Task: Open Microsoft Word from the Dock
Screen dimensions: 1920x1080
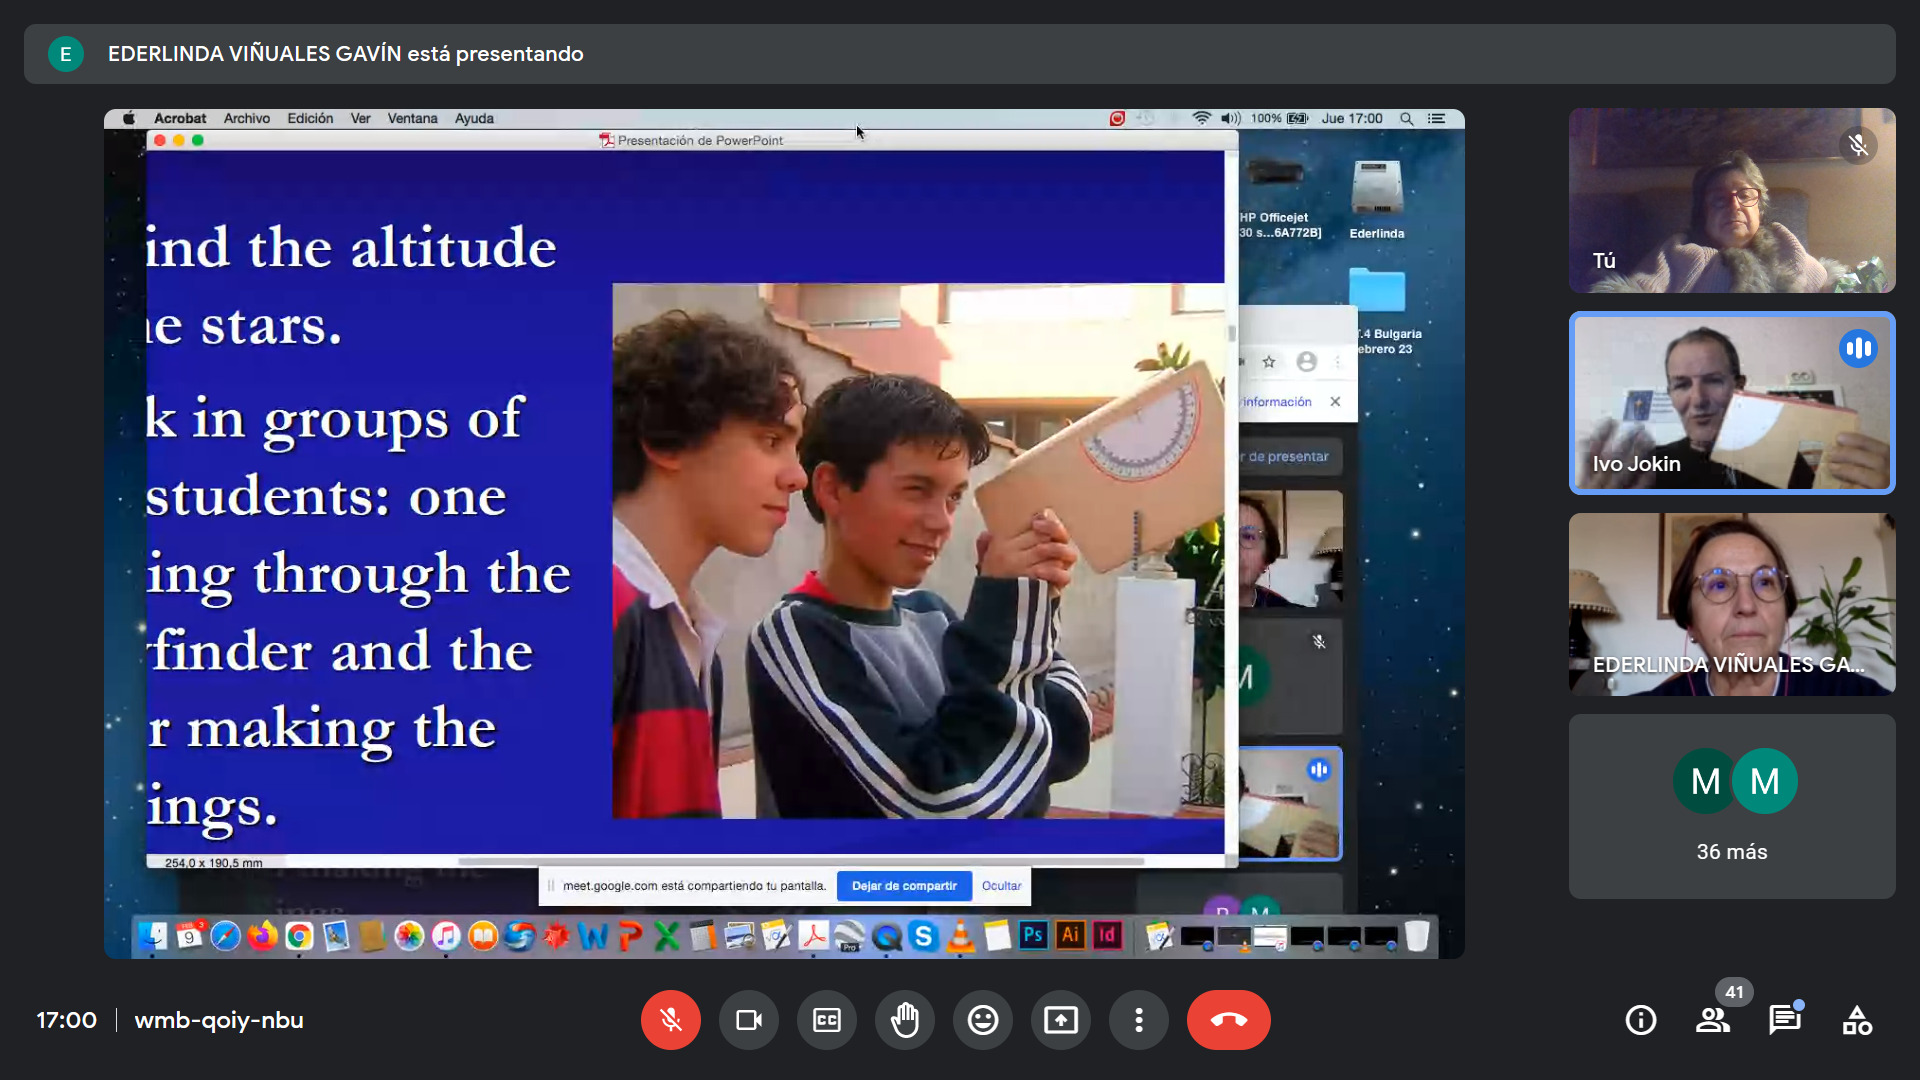Action: point(593,936)
